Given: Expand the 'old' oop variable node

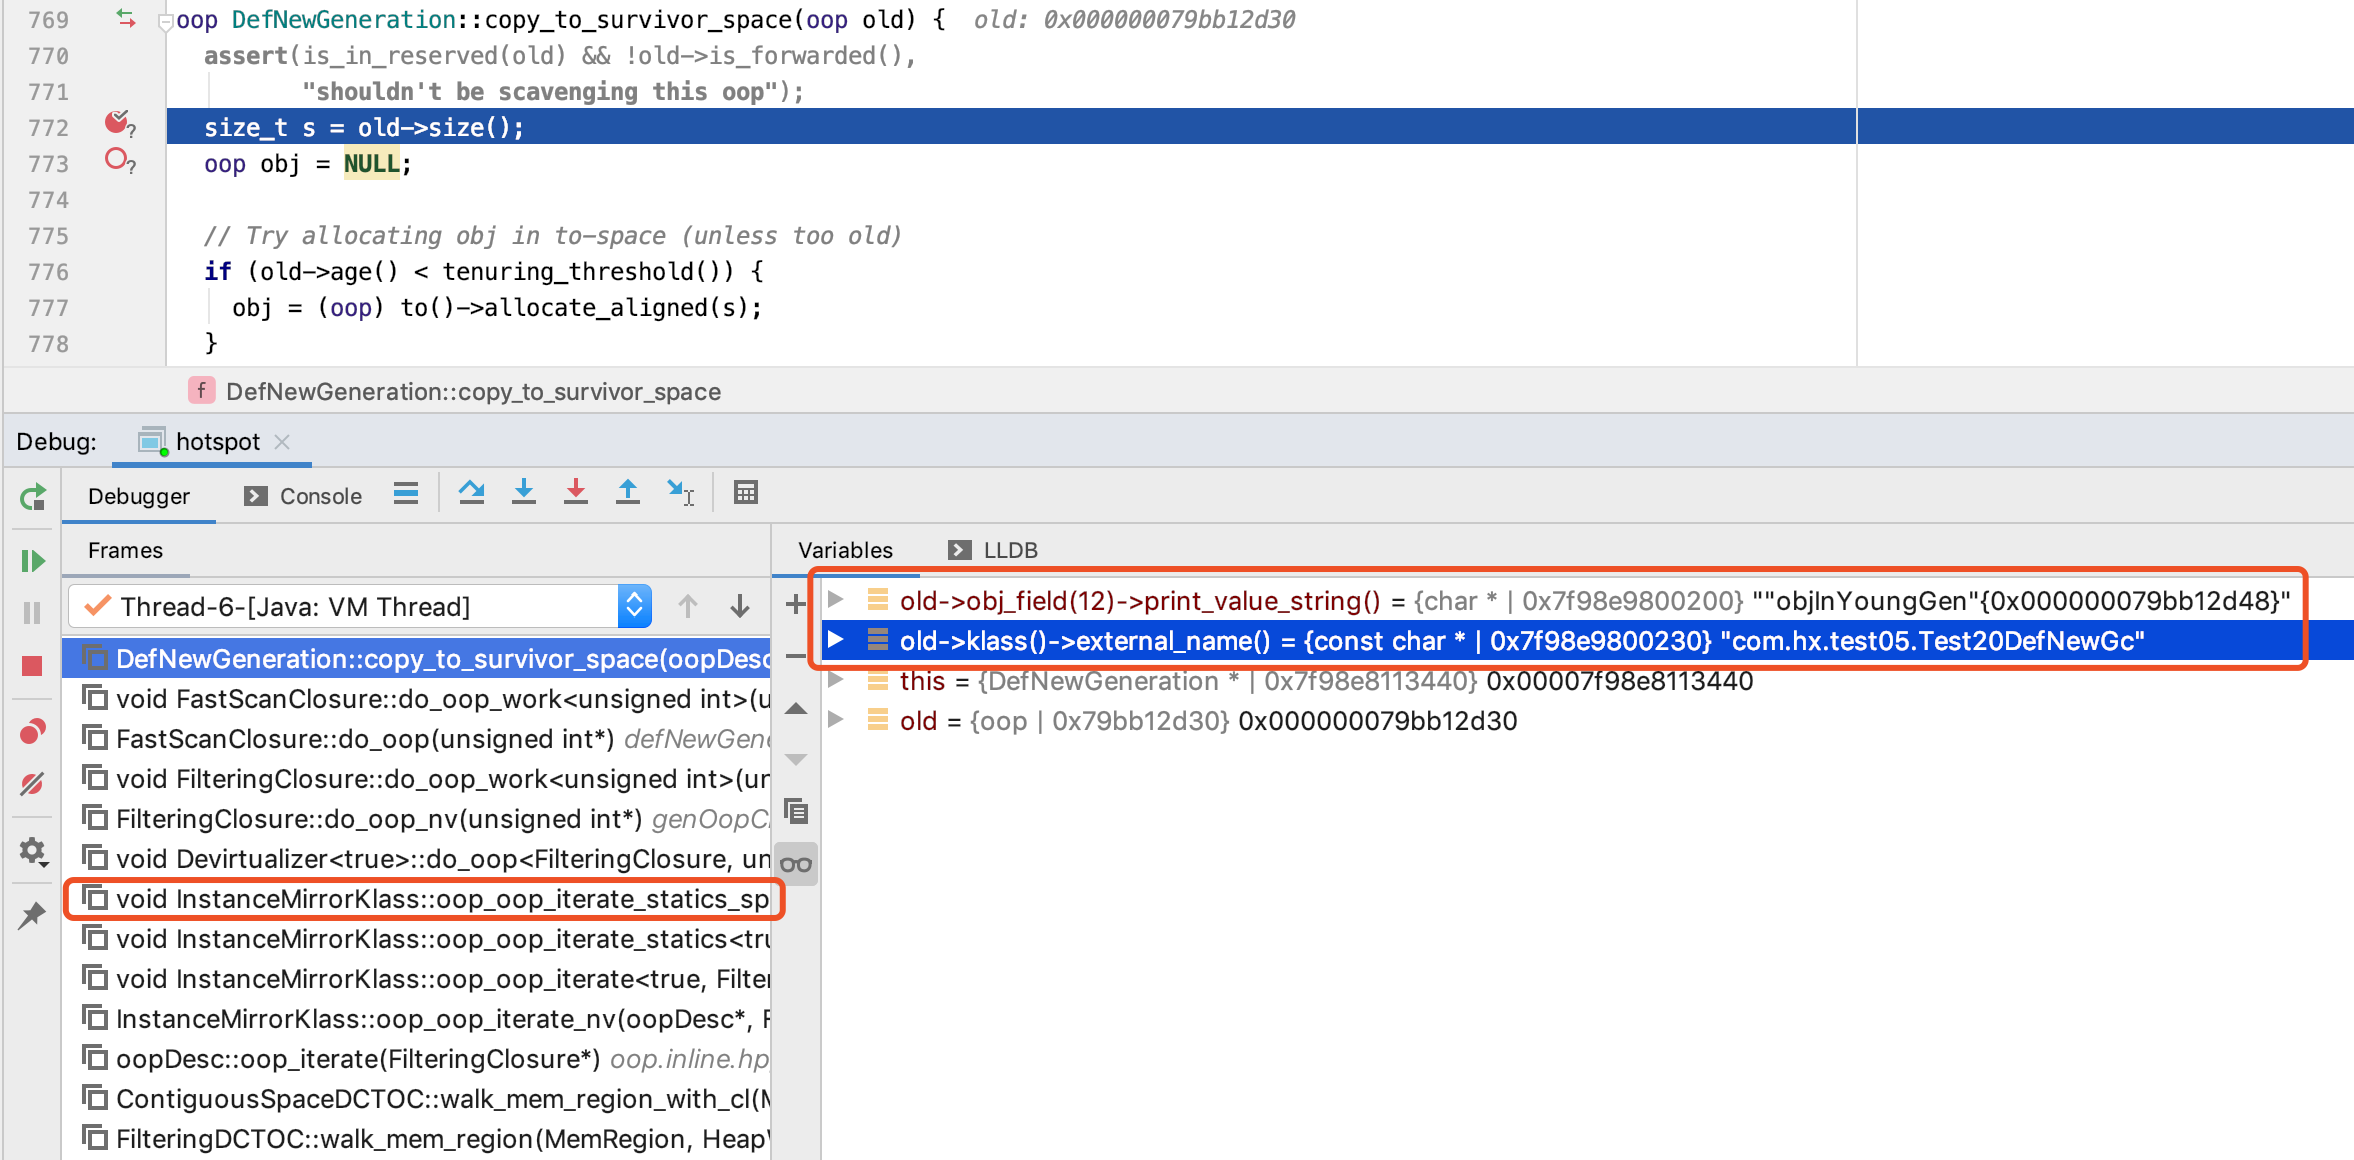Looking at the screenshot, I should [836, 720].
